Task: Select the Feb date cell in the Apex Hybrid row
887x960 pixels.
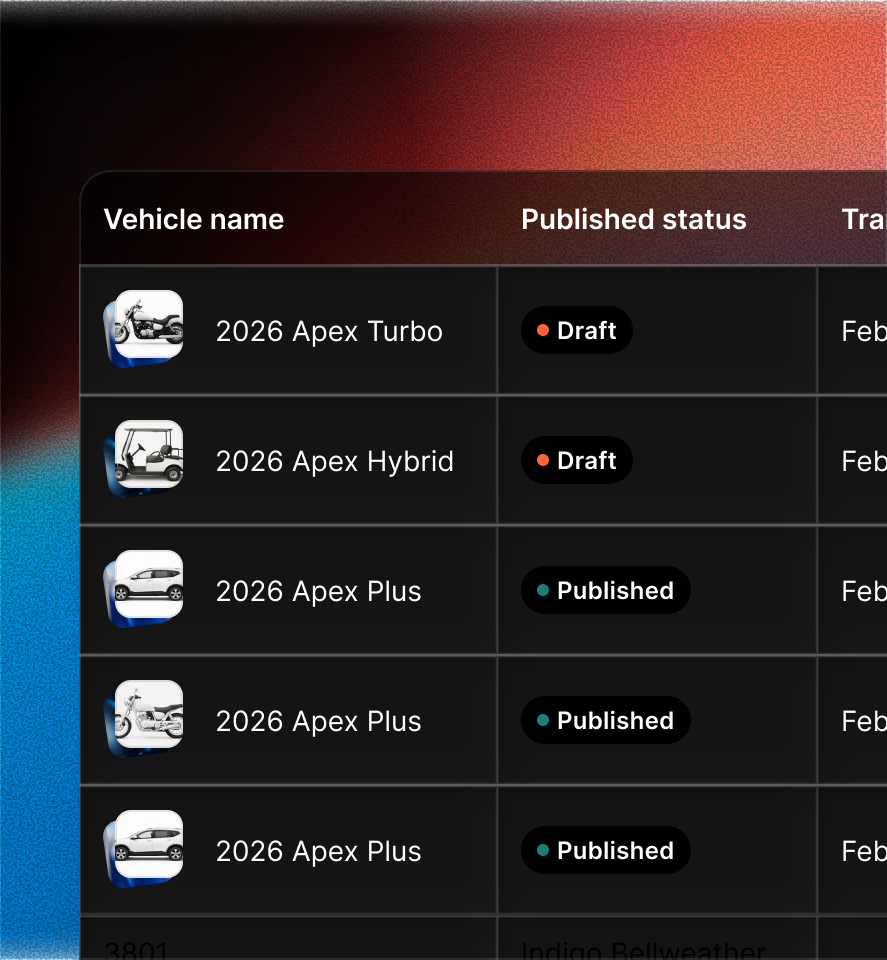Action: [x=863, y=461]
